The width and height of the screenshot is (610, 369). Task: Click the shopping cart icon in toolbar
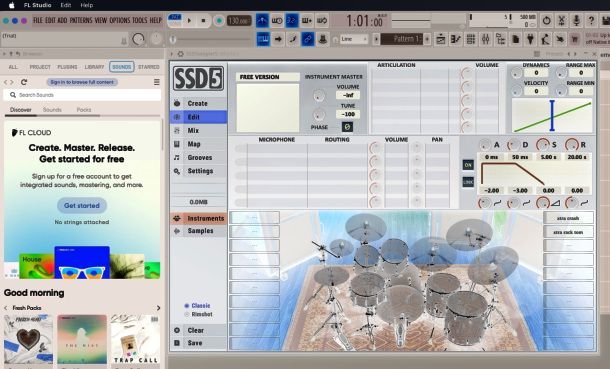coord(574,39)
